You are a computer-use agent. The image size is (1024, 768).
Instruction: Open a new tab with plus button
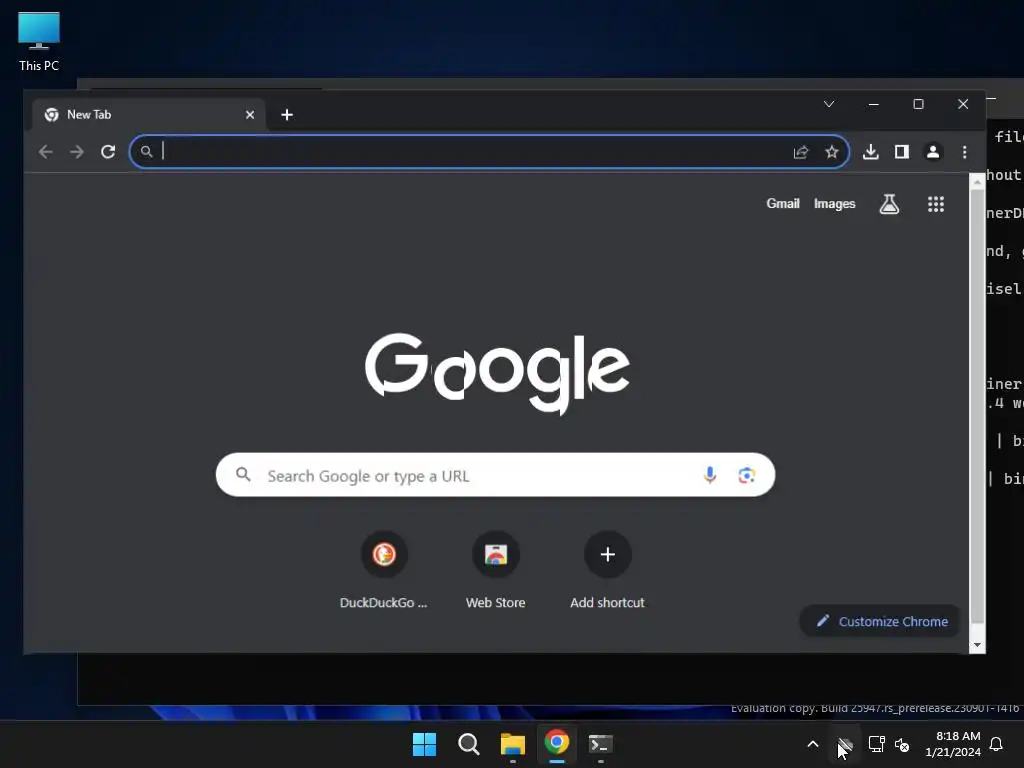point(287,115)
